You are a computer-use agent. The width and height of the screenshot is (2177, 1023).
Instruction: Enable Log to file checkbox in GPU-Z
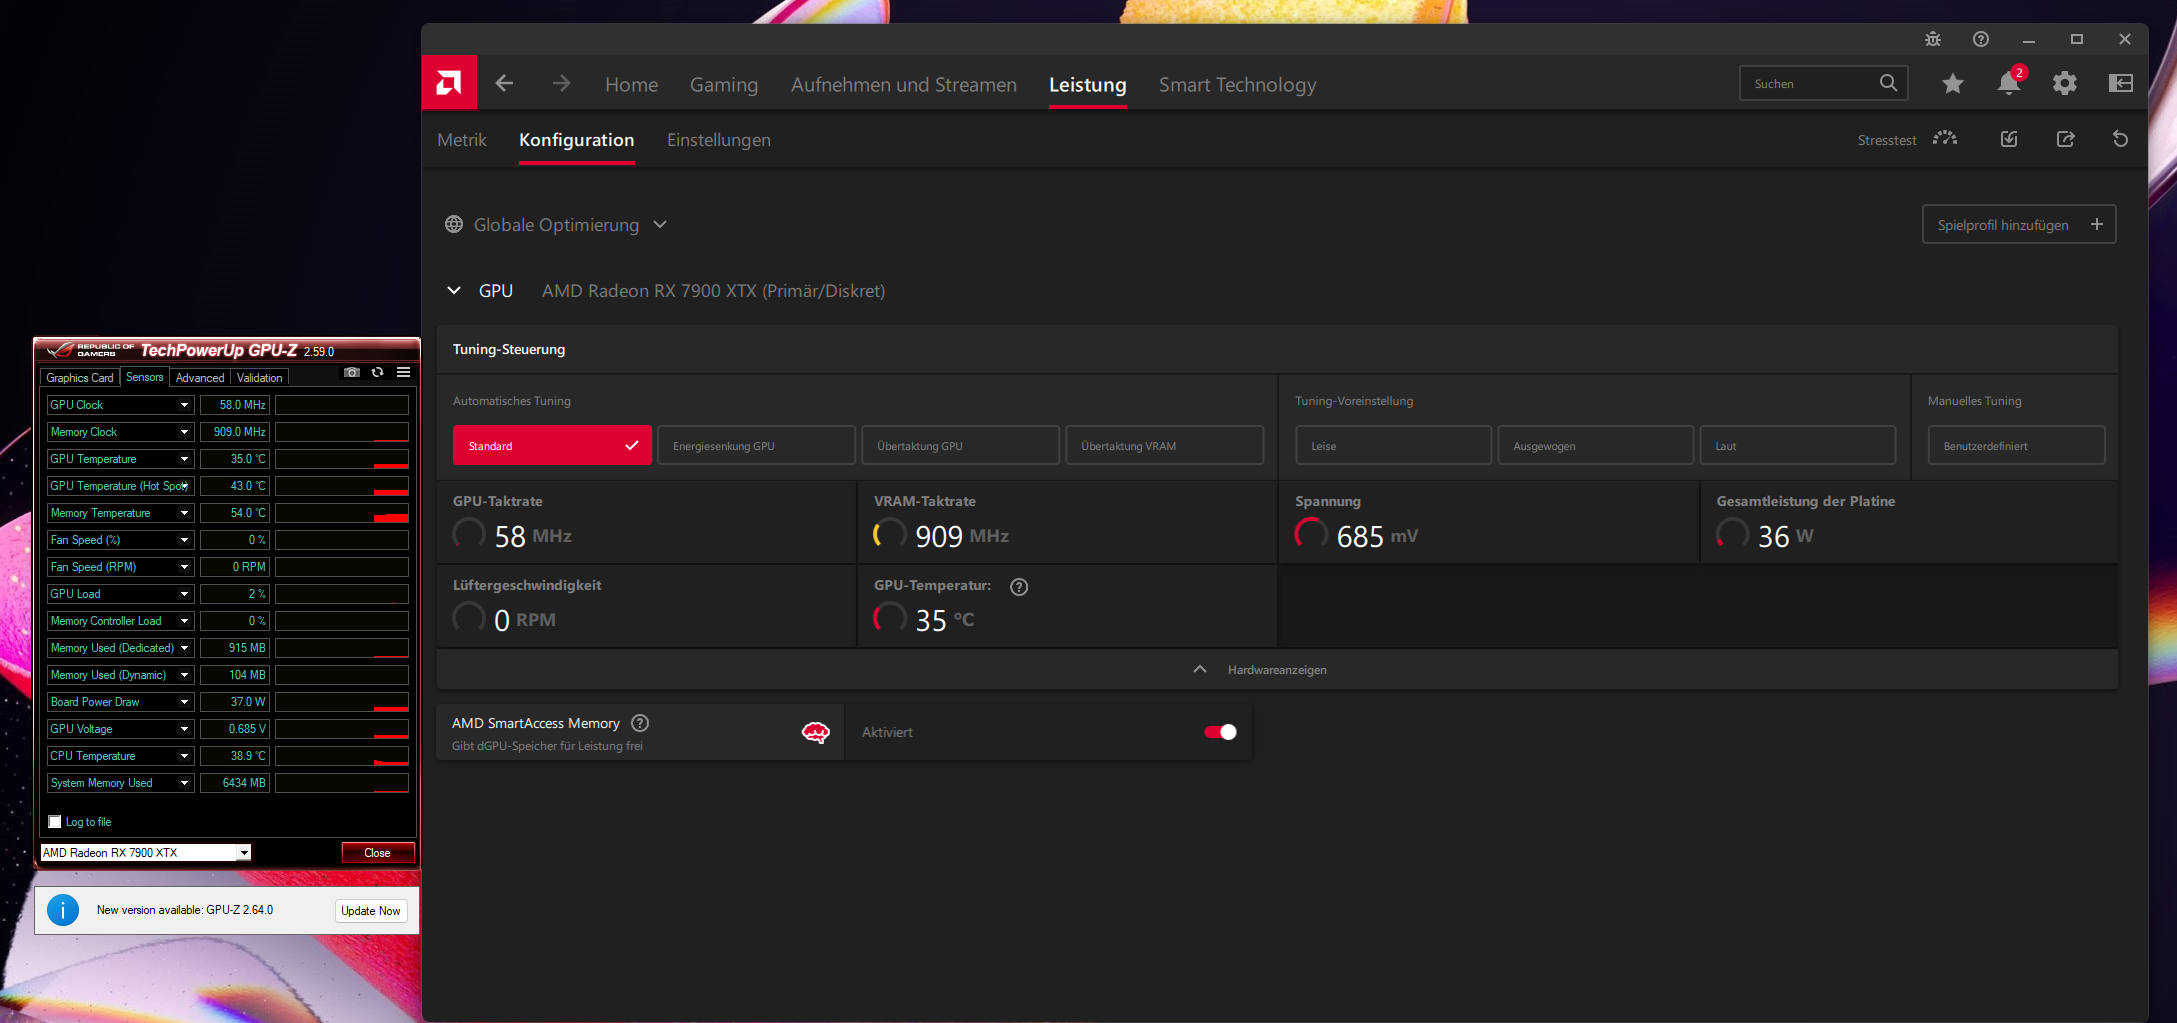pyautogui.click(x=55, y=822)
